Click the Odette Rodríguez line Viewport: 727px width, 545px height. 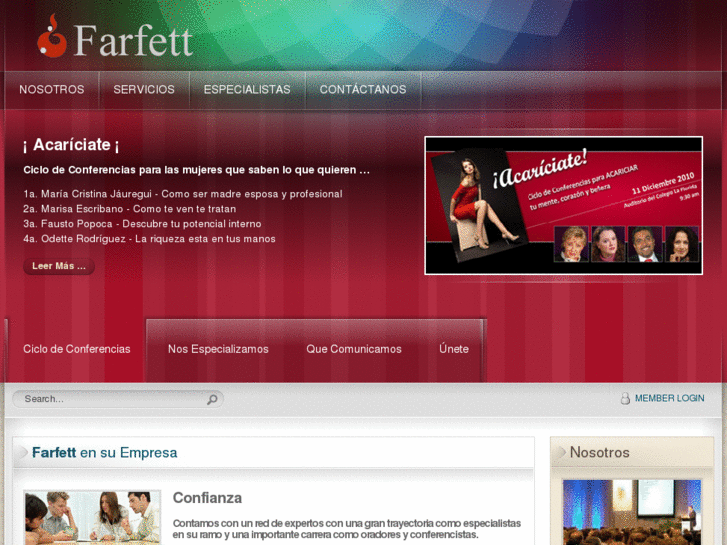coord(149,239)
